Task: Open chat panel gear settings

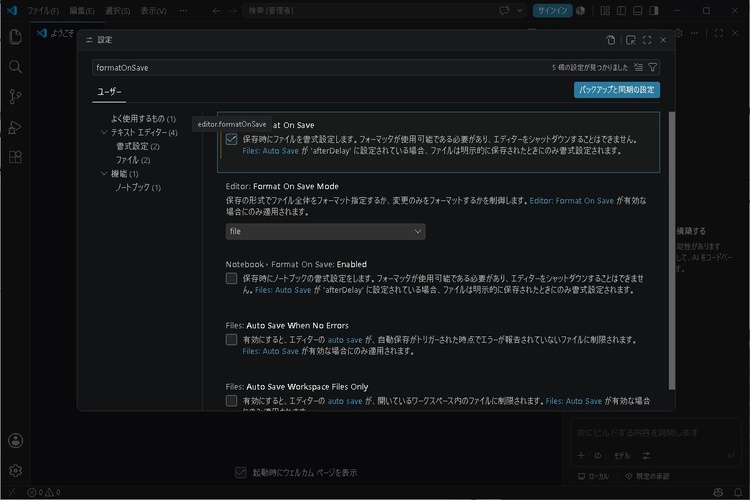Action: pyautogui.click(x=678, y=33)
